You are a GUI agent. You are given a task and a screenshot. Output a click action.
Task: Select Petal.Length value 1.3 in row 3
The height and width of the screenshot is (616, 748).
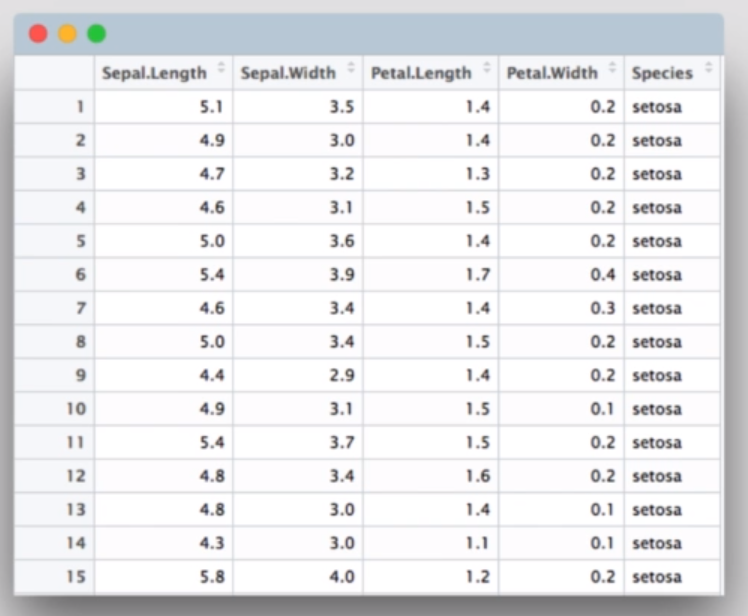431,174
